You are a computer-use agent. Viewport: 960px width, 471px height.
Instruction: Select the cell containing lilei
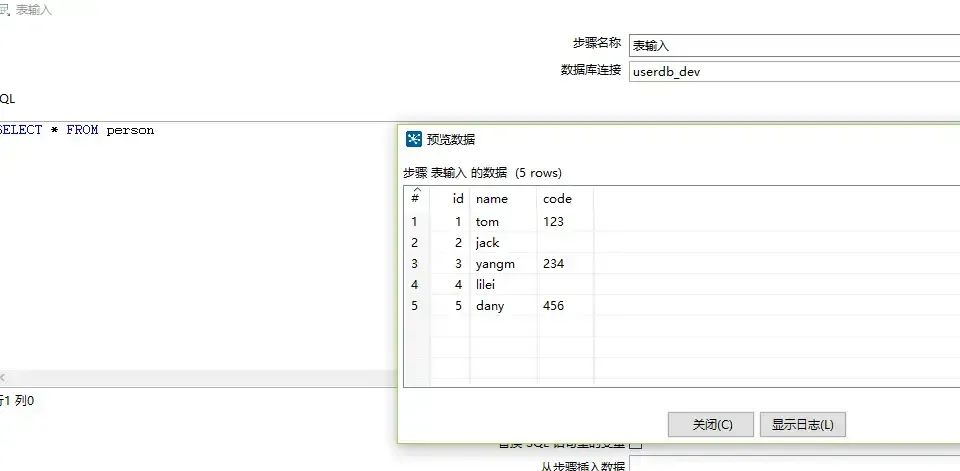pyautogui.click(x=503, y=285)
